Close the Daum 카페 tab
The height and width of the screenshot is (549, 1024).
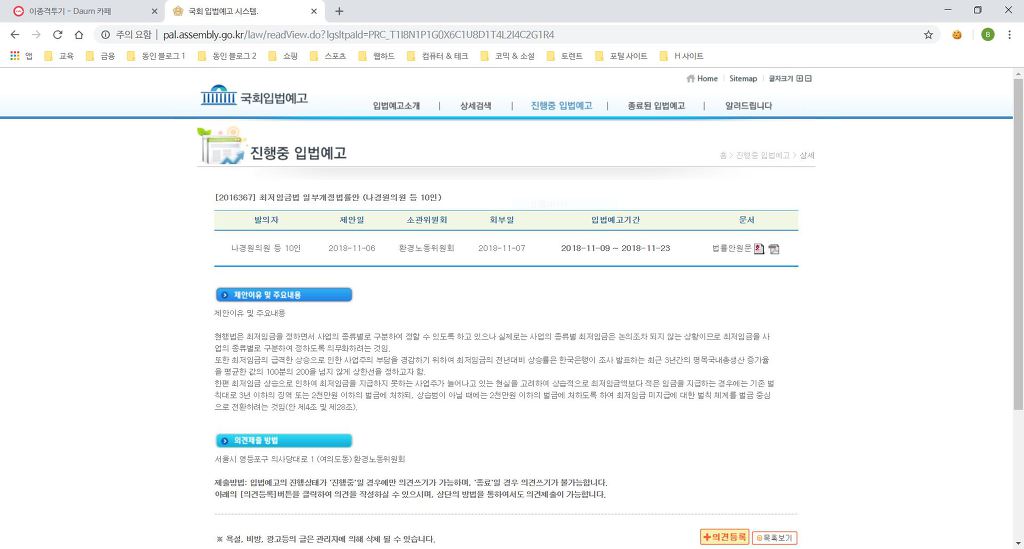pyautogui.click(x=154, y=11)
